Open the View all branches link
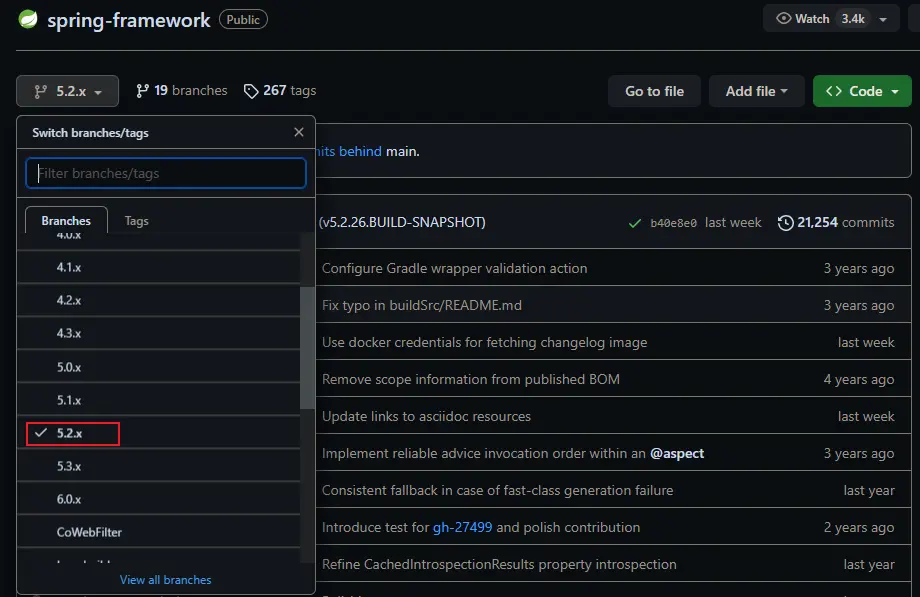The width and height of the screenshot is (920, 597). coord(165,579)
